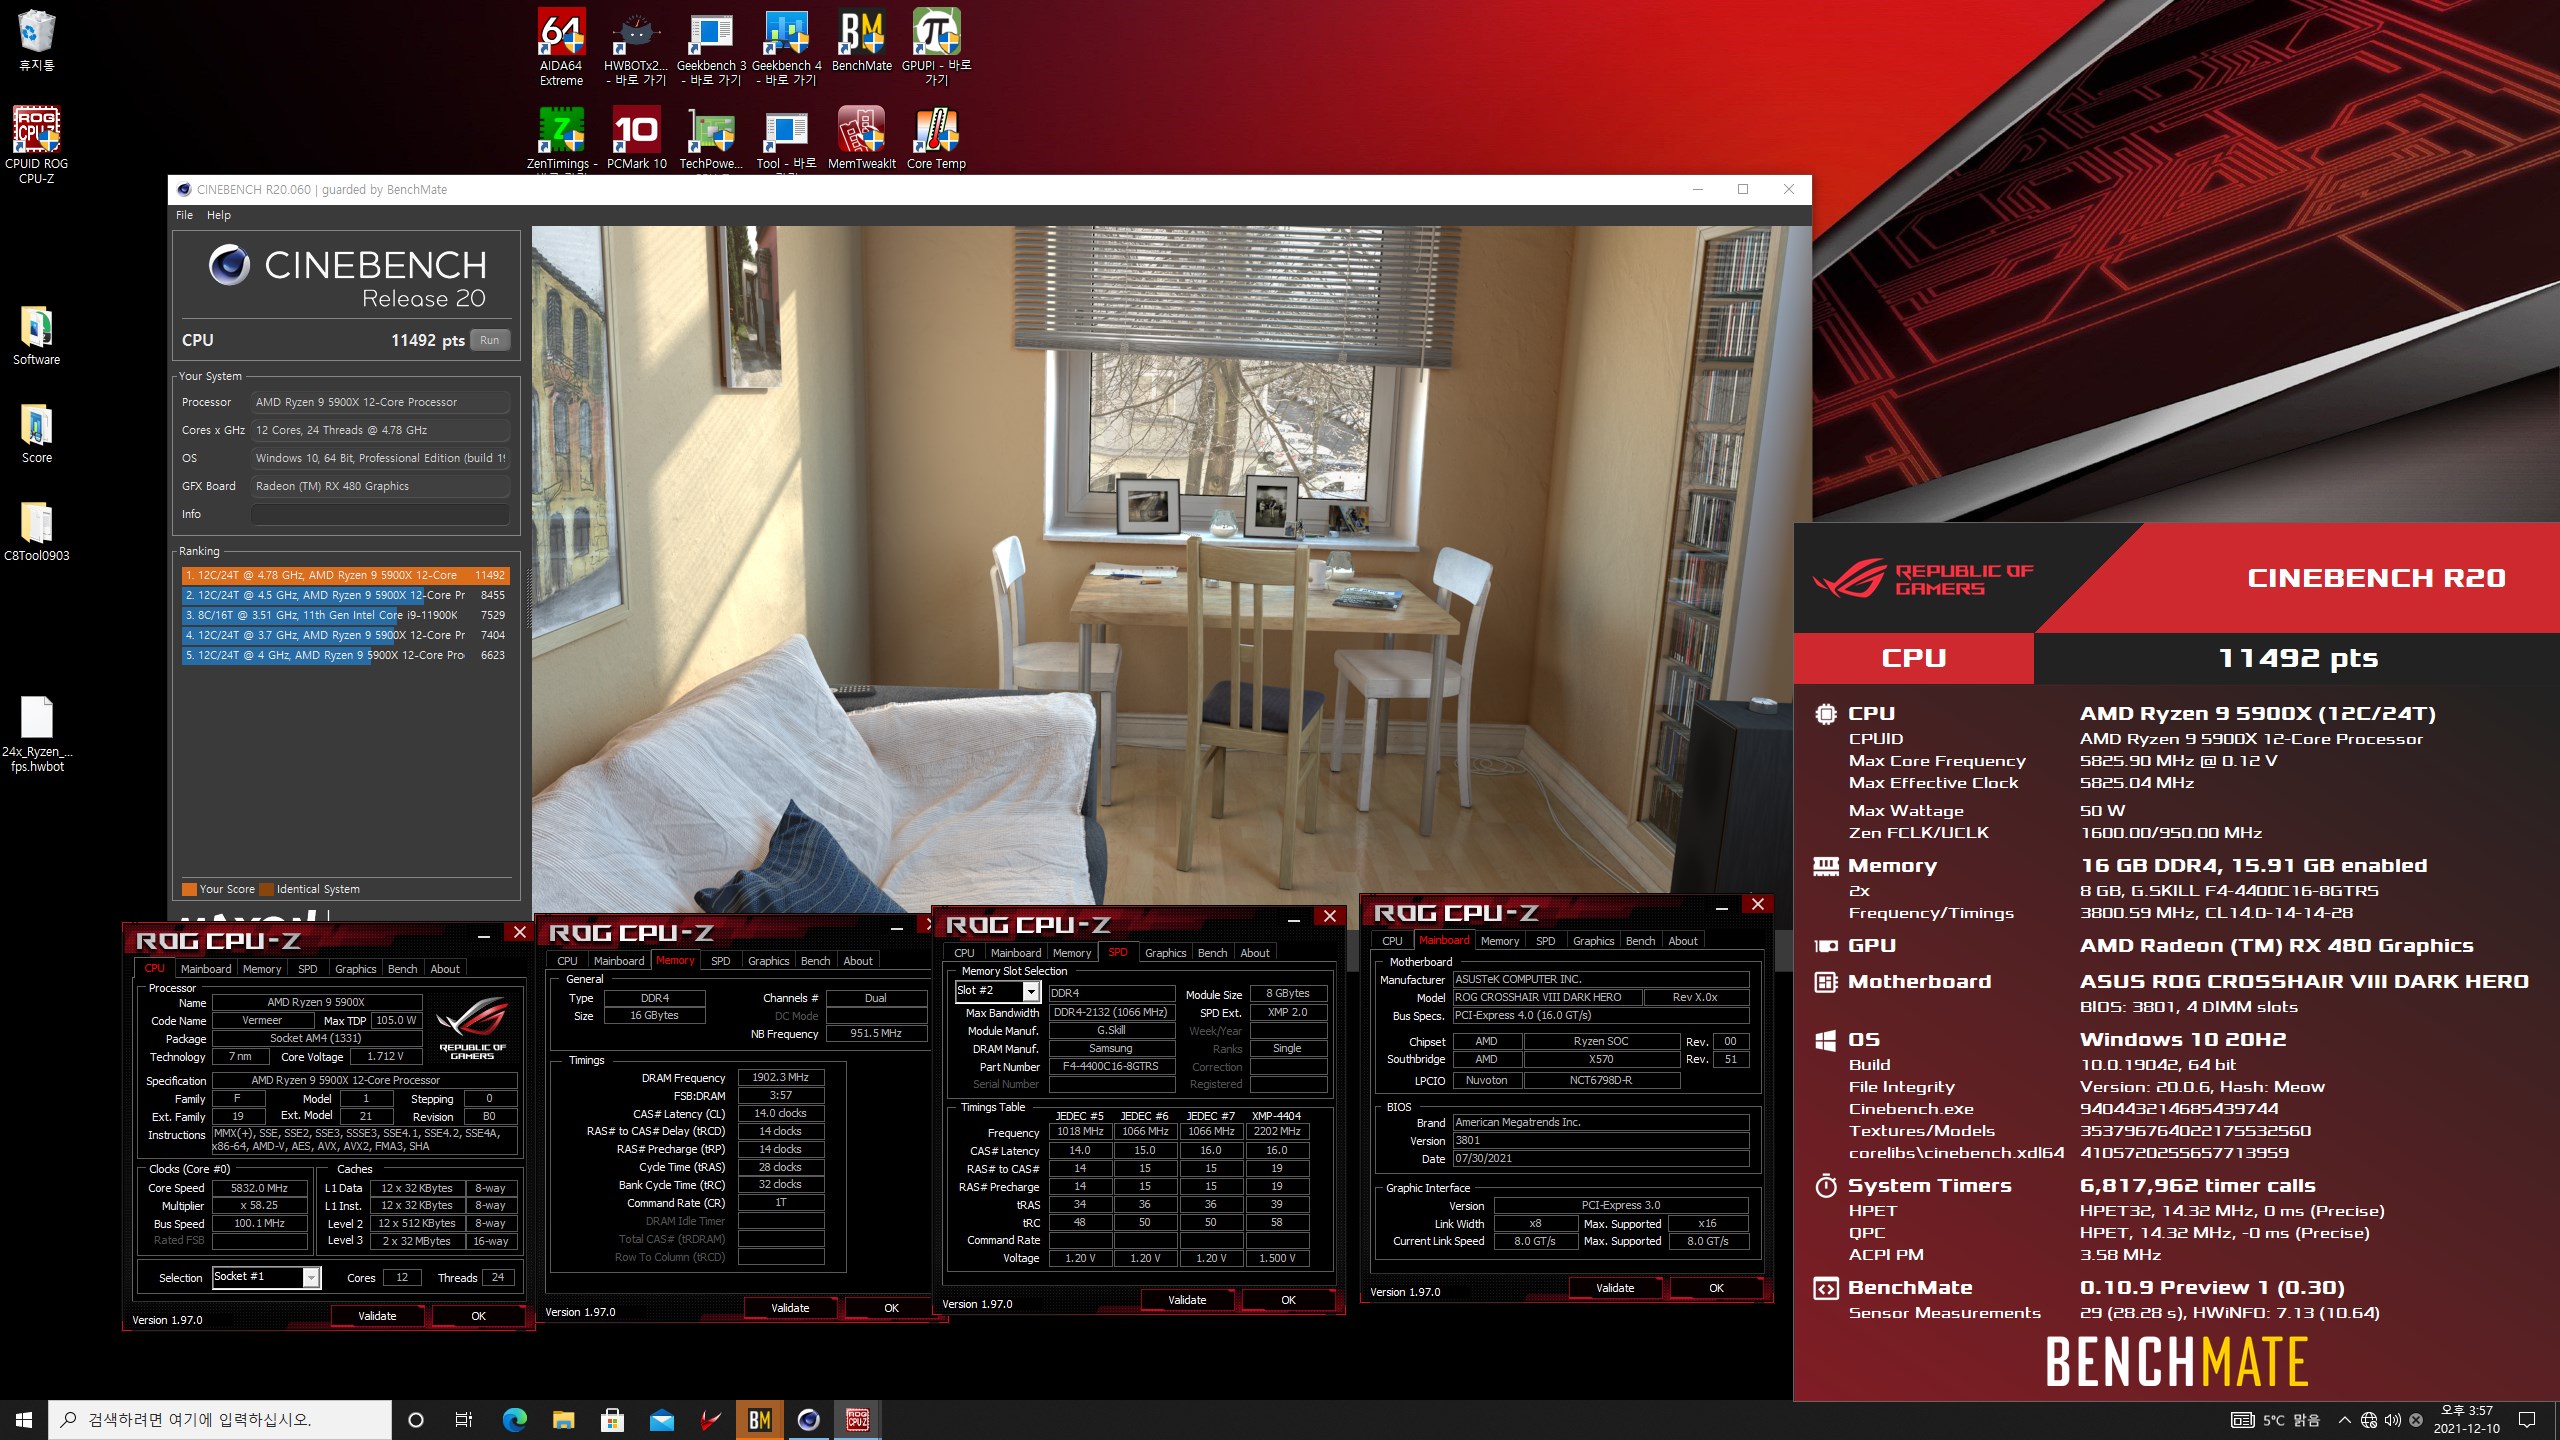
Task: Open Cortana circle icon on taskbar
Action: tap(416, 1419)
